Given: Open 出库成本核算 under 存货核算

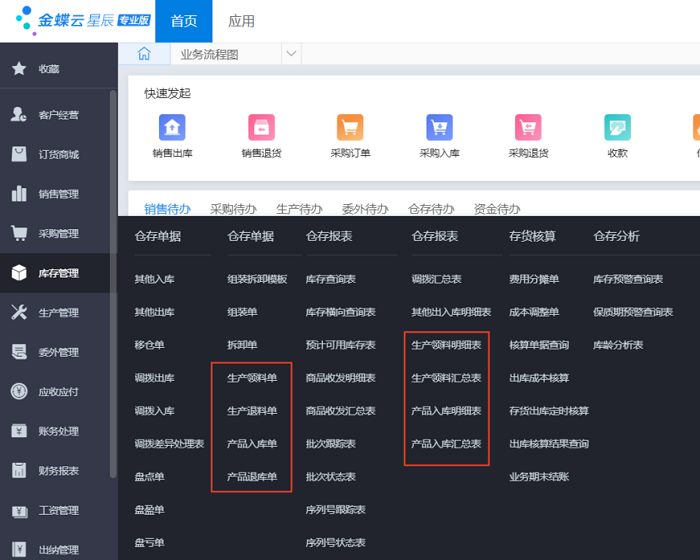Looking at the screenshot, I should tap(539, 378).
